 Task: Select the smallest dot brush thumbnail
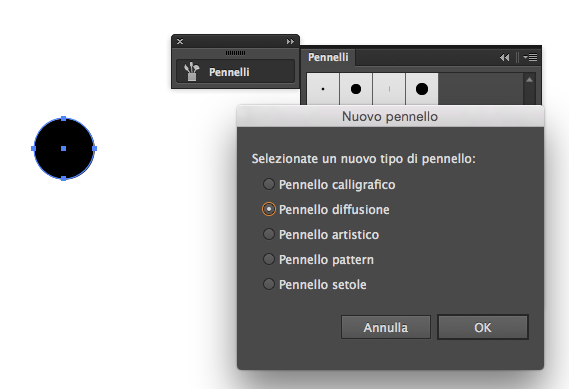click(323, 89)
